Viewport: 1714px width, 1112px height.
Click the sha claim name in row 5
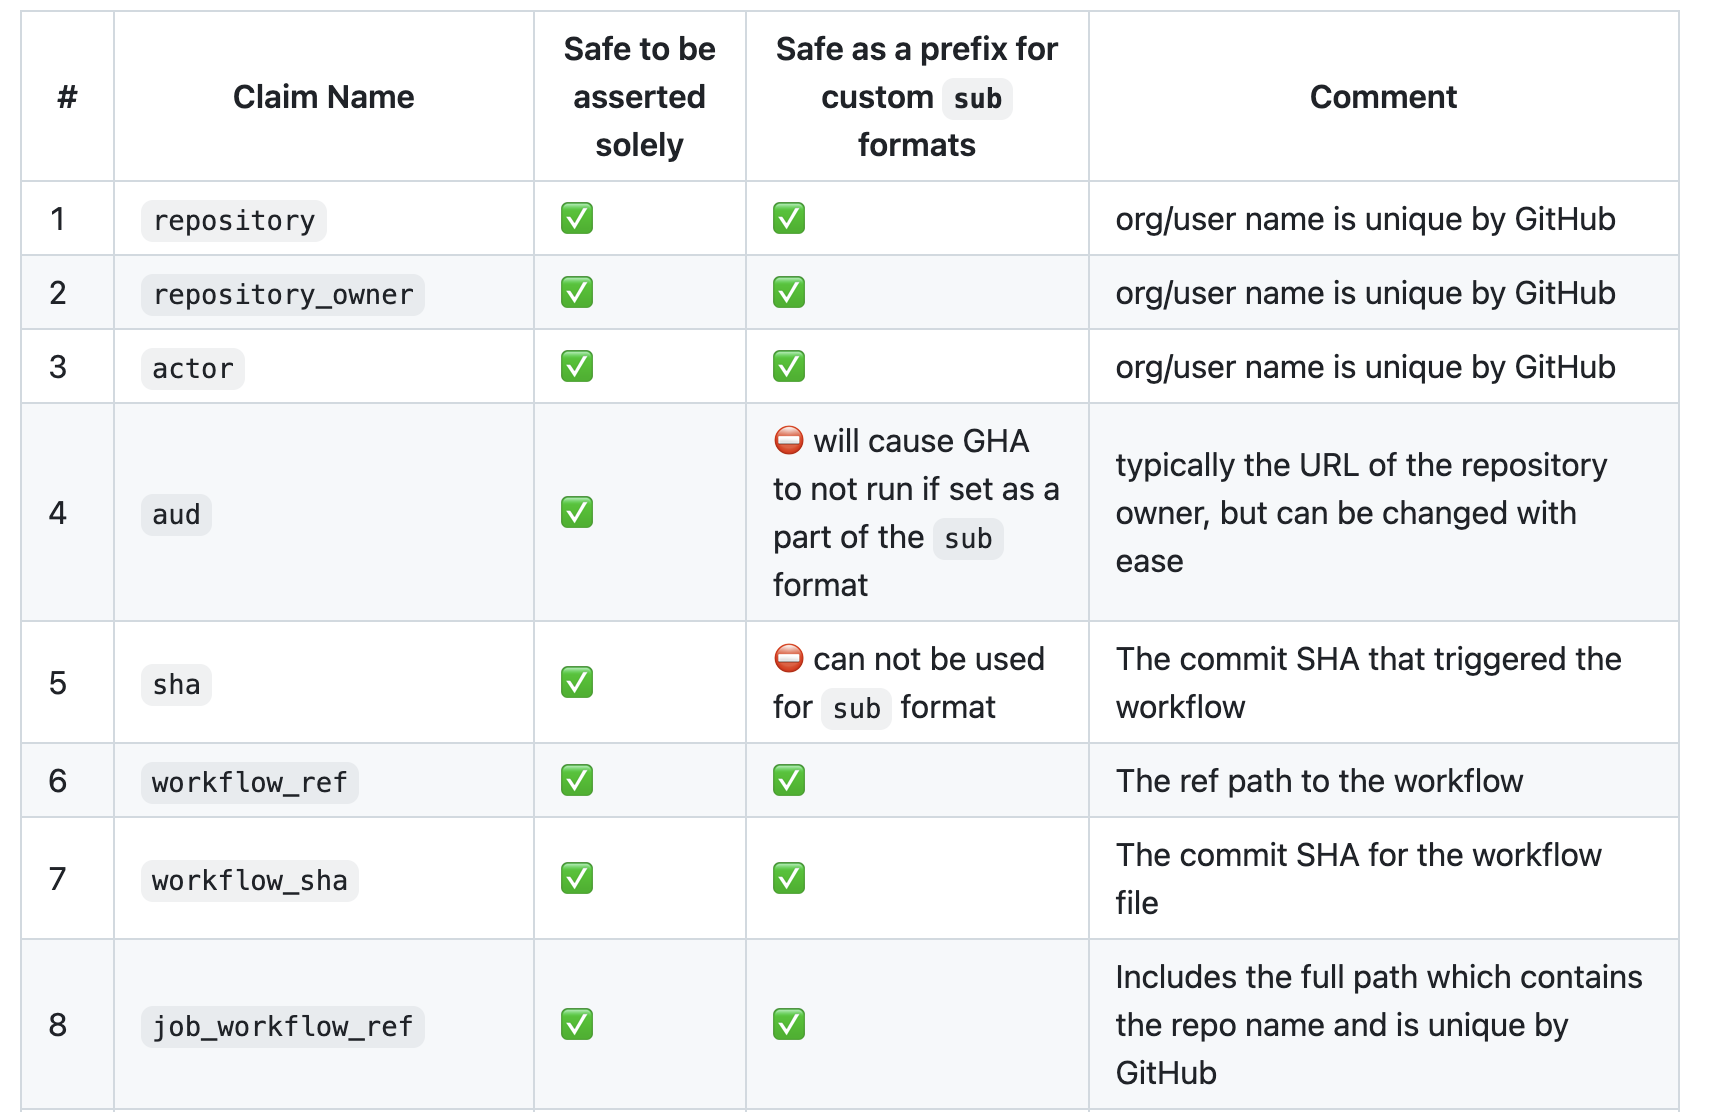click(176, 684)
